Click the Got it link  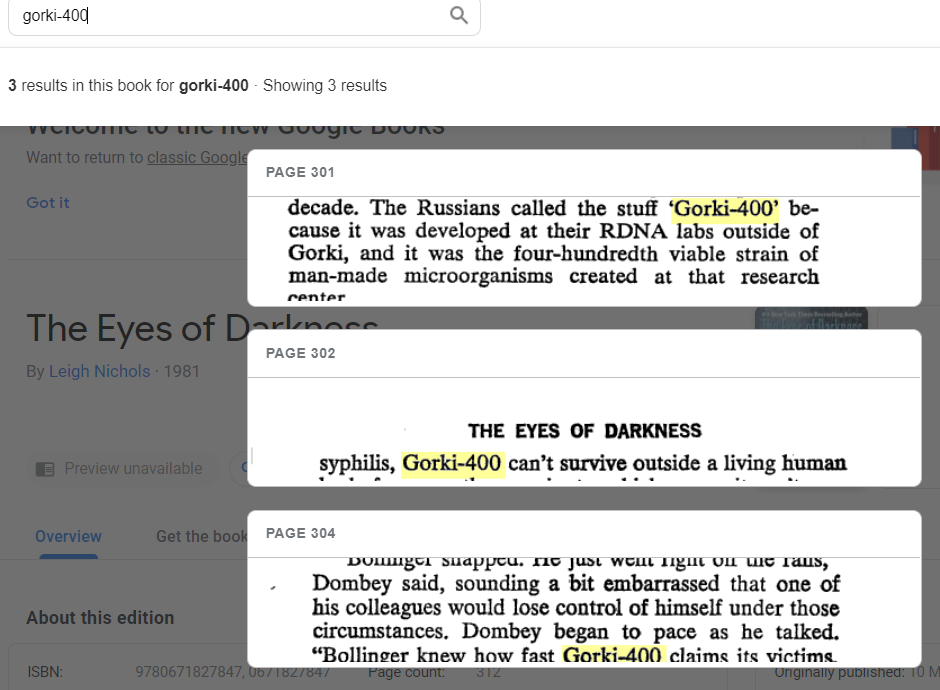click(x=48, y=203)
